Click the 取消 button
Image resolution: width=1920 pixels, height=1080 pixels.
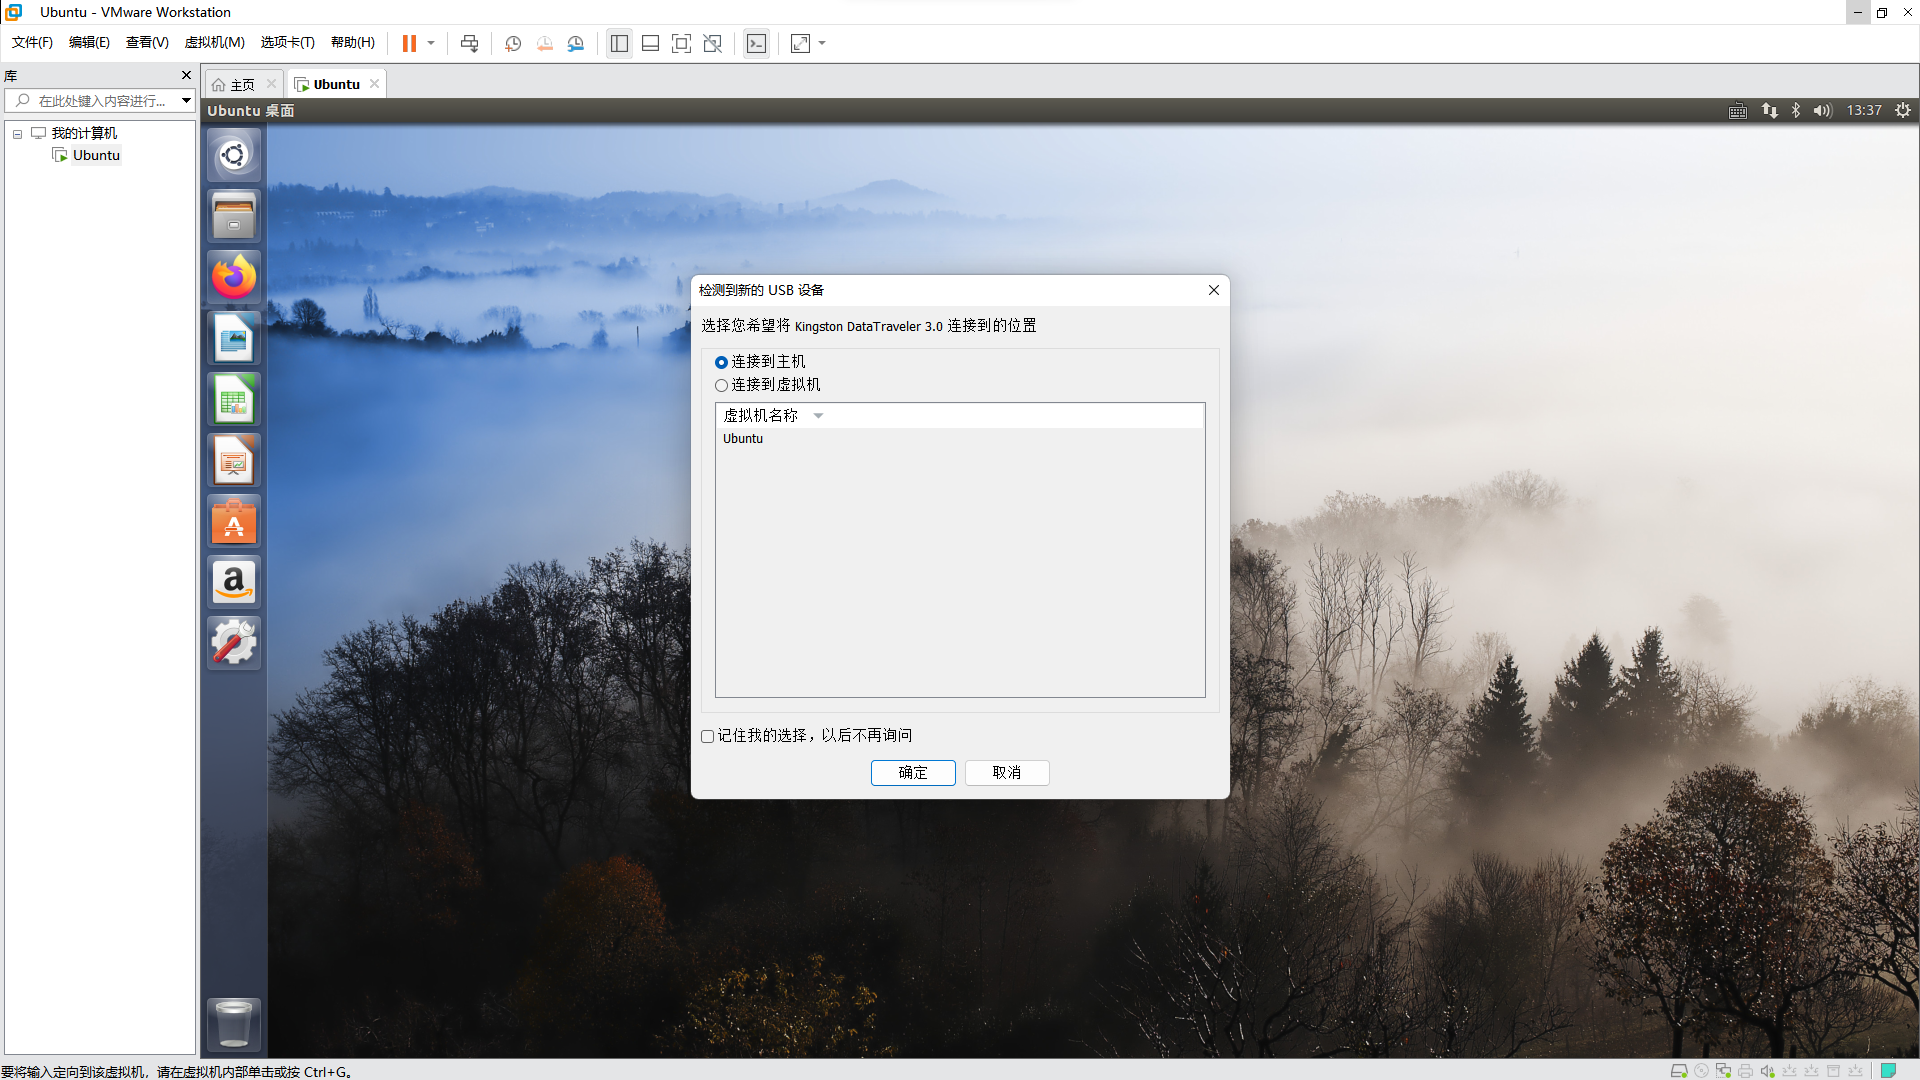[x=1006, y=772]
